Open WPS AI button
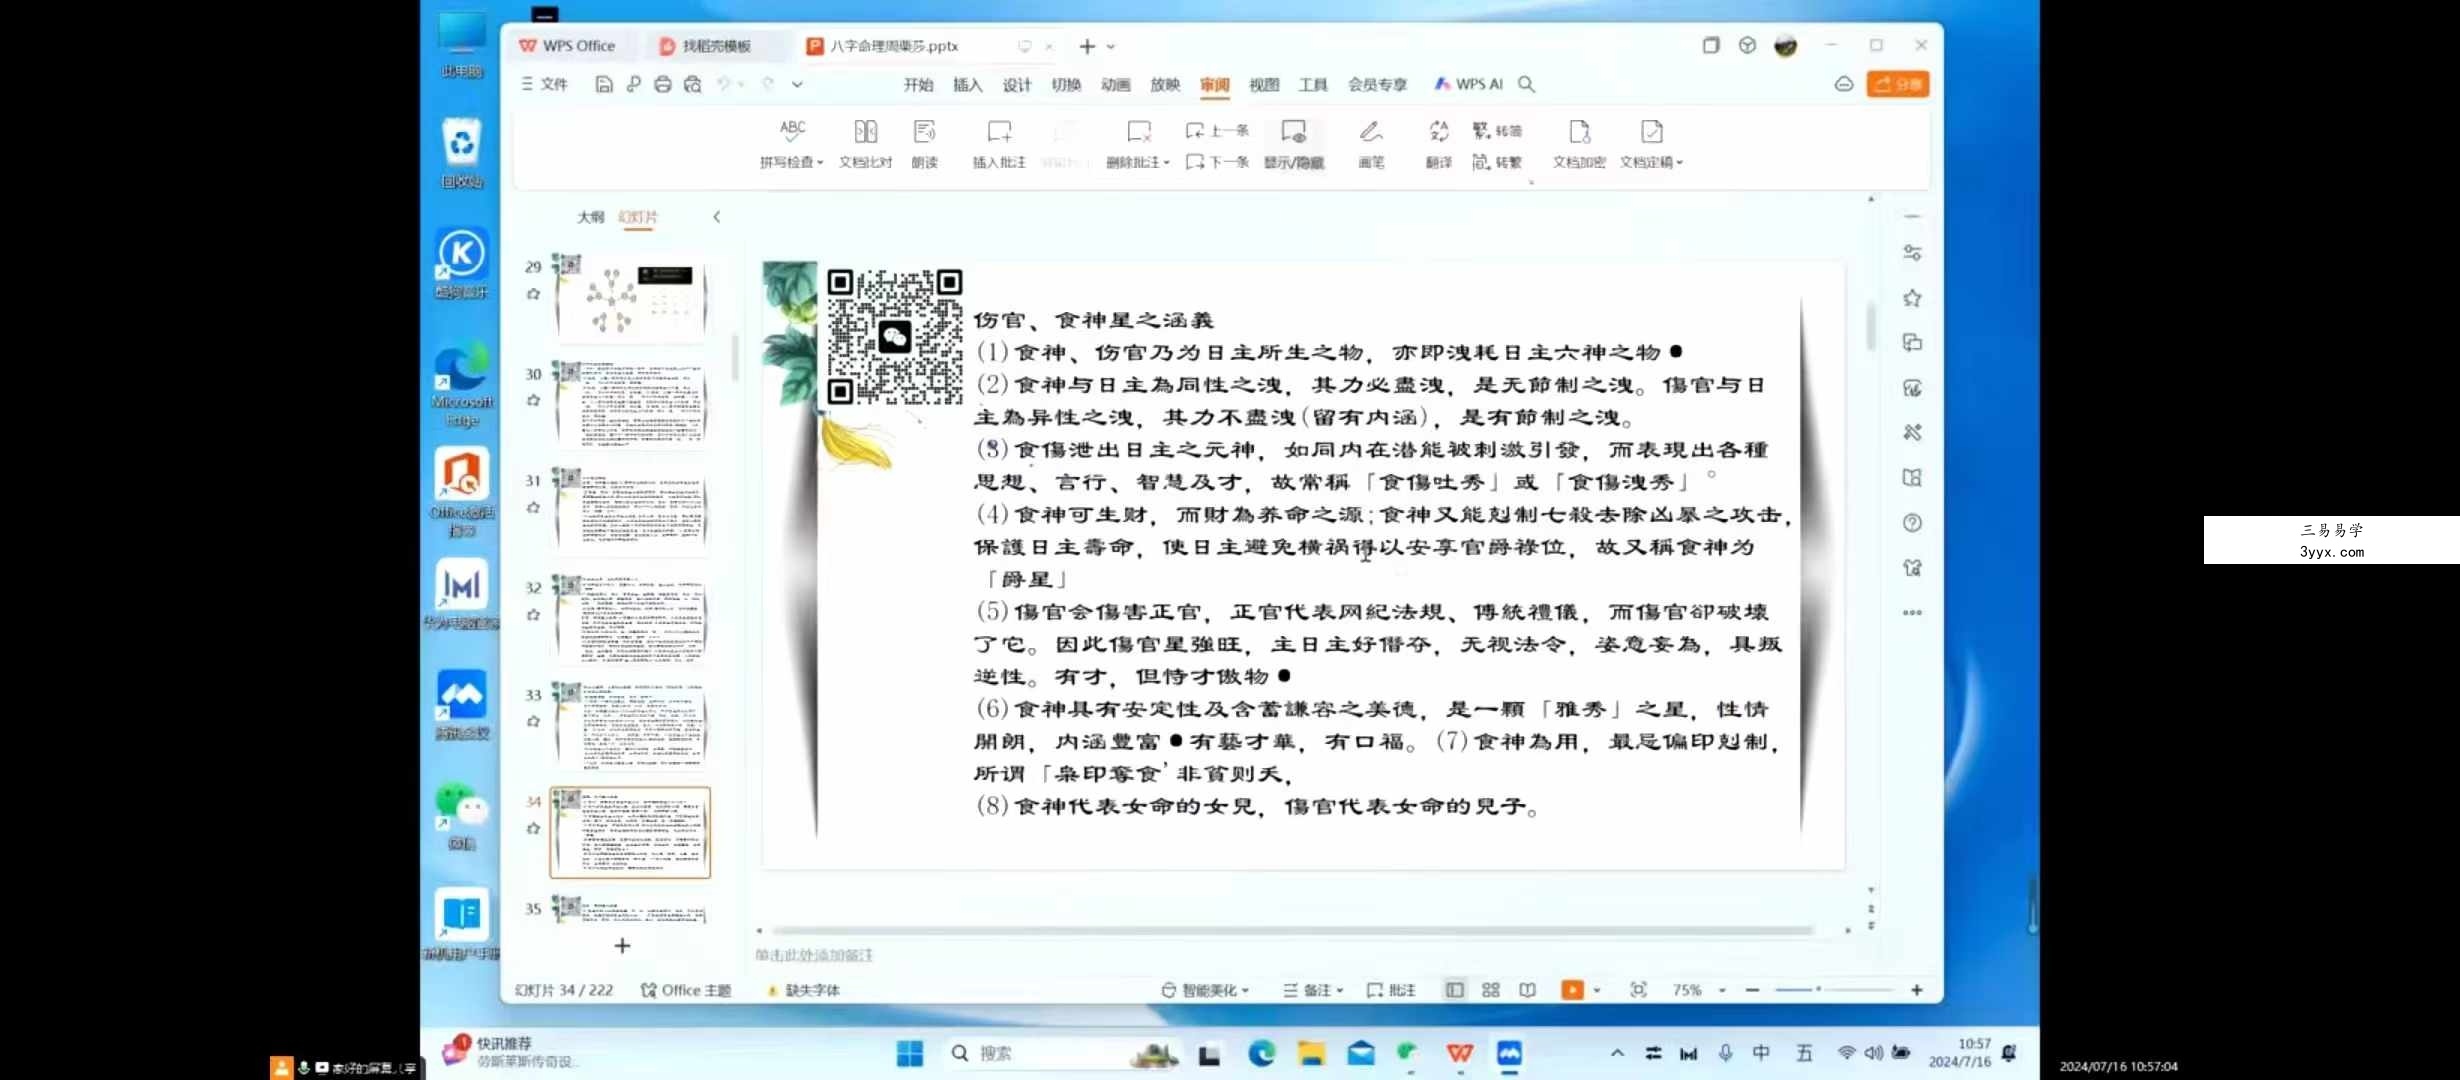Viewport: 2460px width, 1080px height. pos(1468,84)
